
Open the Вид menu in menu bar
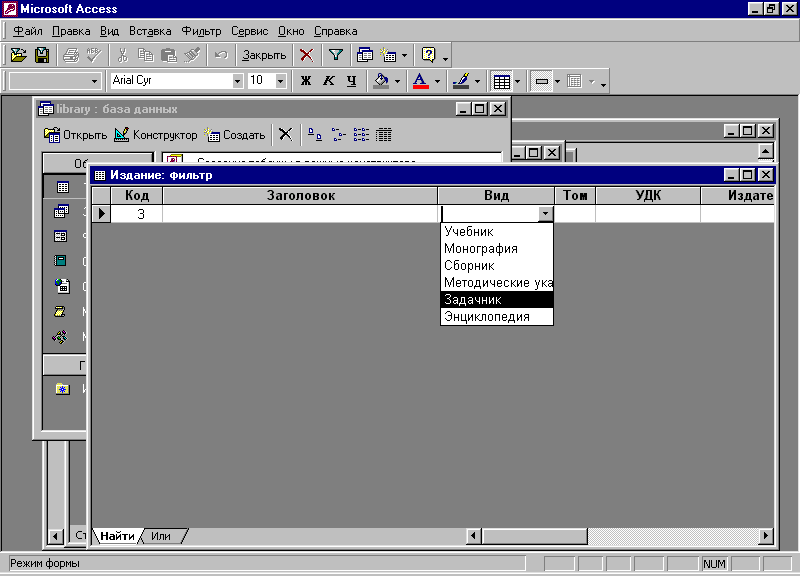(x=109, y=31)
